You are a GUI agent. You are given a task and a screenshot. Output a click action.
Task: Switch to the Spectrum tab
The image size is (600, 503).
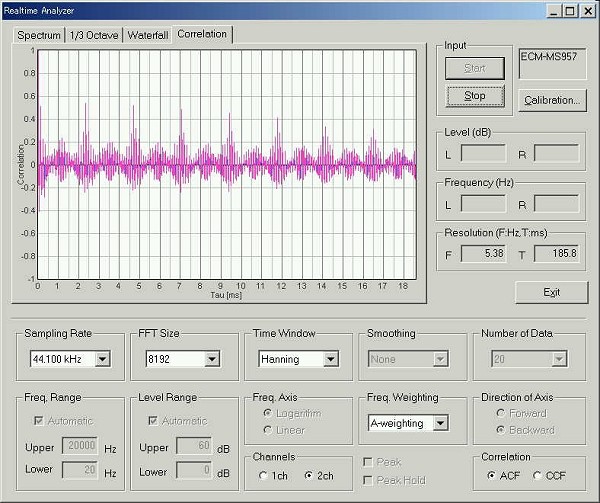coord(39,35)
